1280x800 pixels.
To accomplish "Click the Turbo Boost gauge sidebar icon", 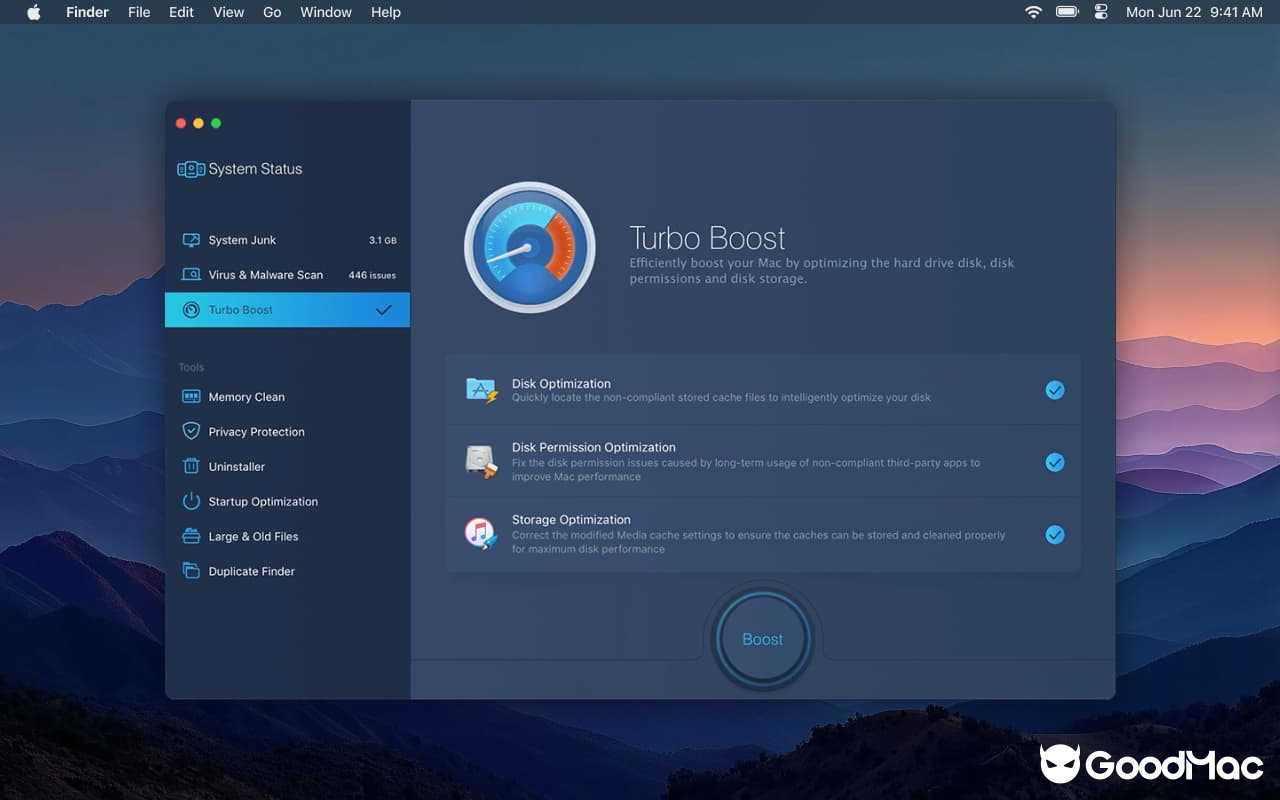I will [191, 310].
